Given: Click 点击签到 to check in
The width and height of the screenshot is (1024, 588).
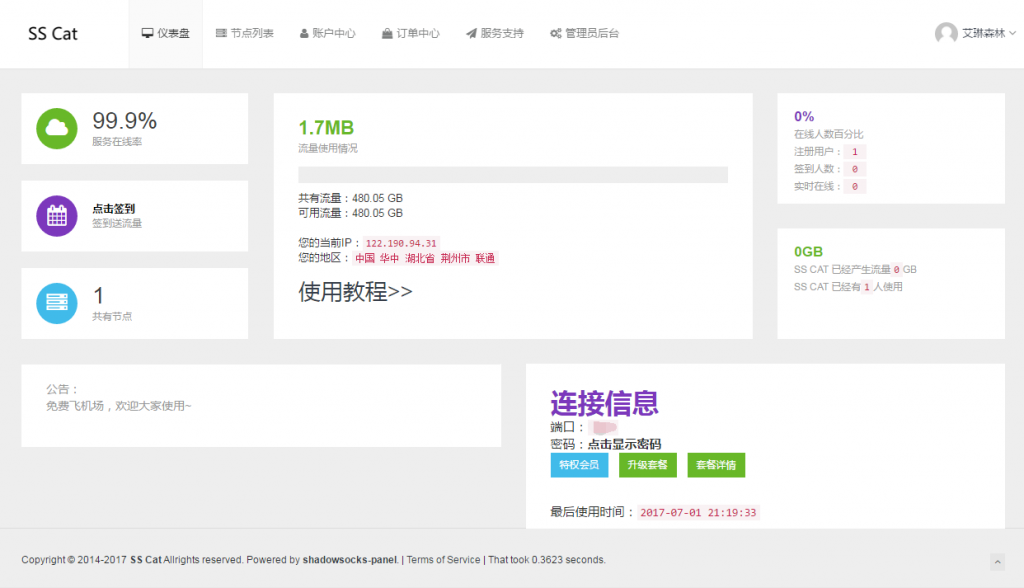Looking at the screenshot, I should [x=114, y=208].
